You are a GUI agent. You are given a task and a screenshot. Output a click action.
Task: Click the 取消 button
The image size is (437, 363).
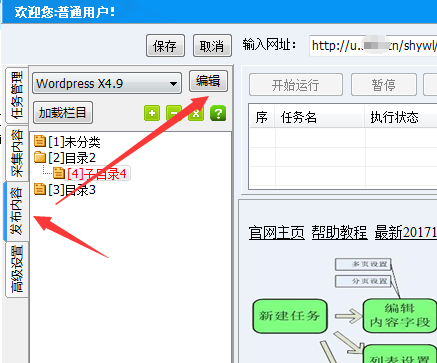point(212,46)
